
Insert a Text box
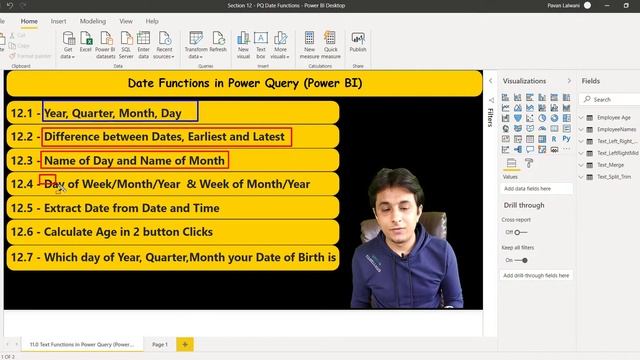261,45
